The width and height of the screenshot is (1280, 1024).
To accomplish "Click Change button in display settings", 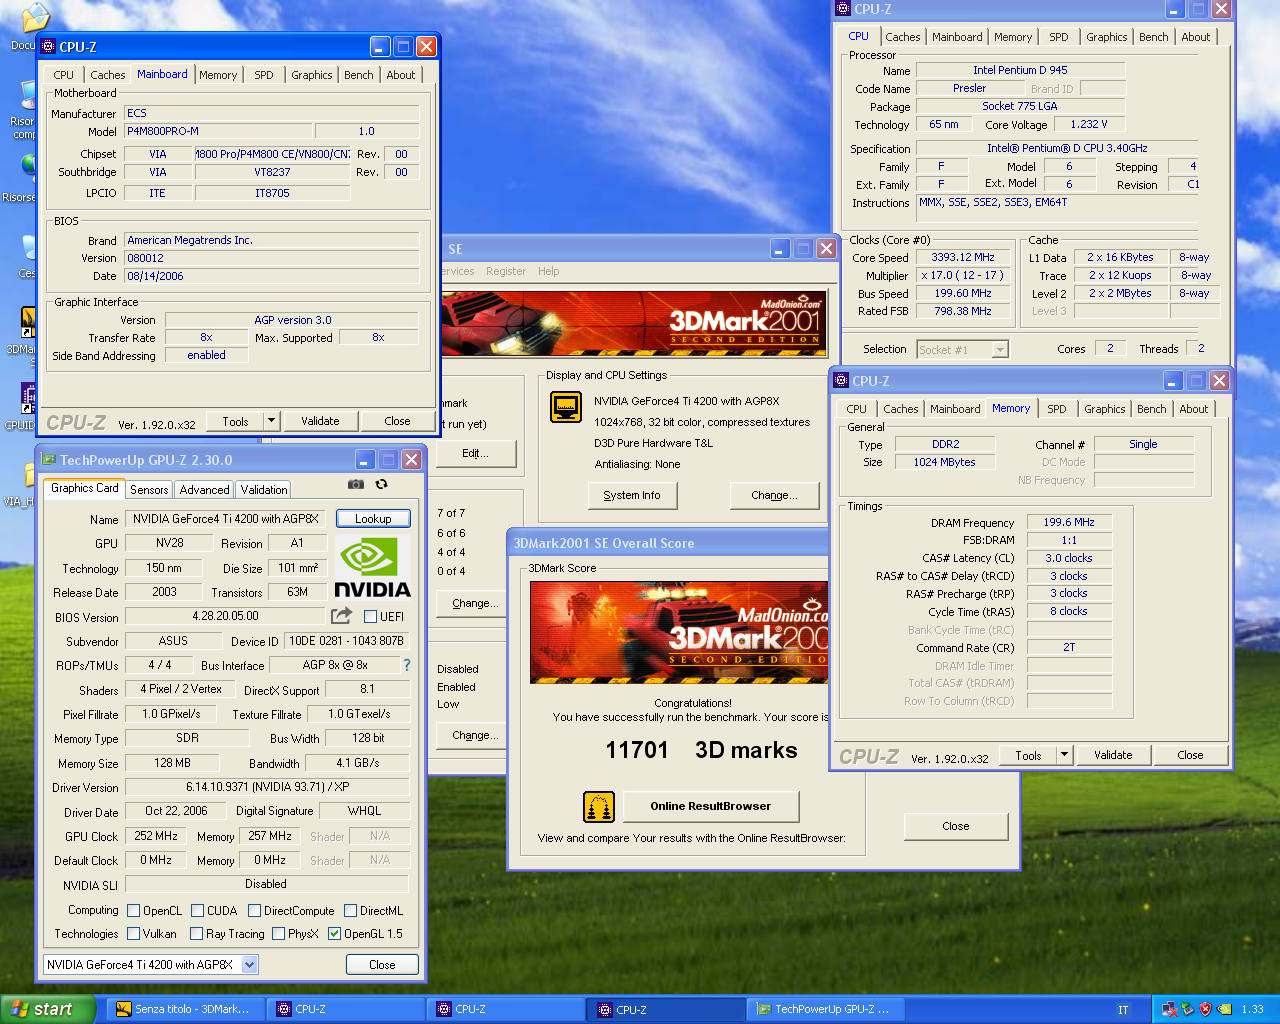I will pos(775,495).
